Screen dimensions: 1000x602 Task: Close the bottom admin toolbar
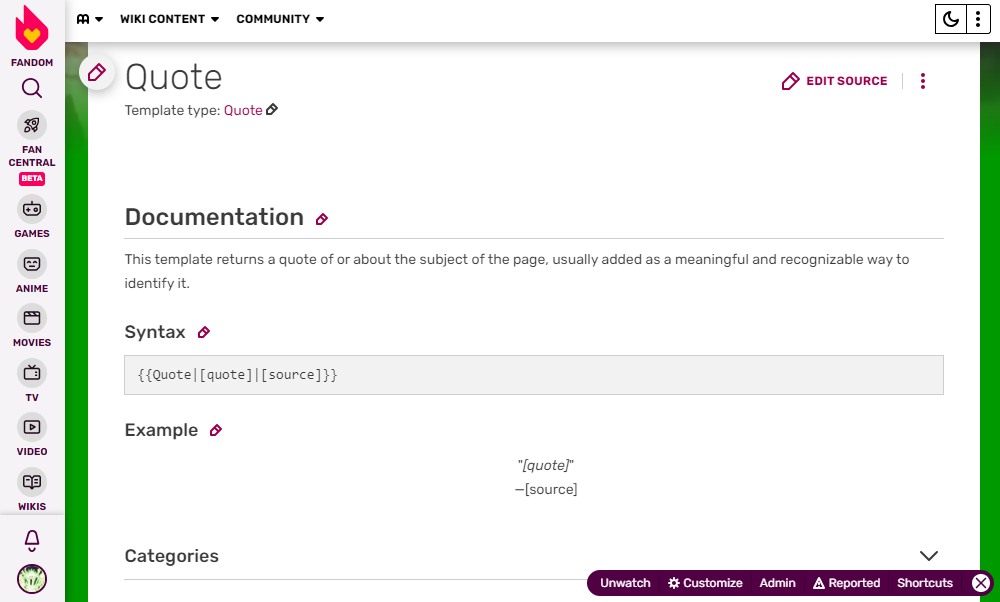tap(981, 583)
